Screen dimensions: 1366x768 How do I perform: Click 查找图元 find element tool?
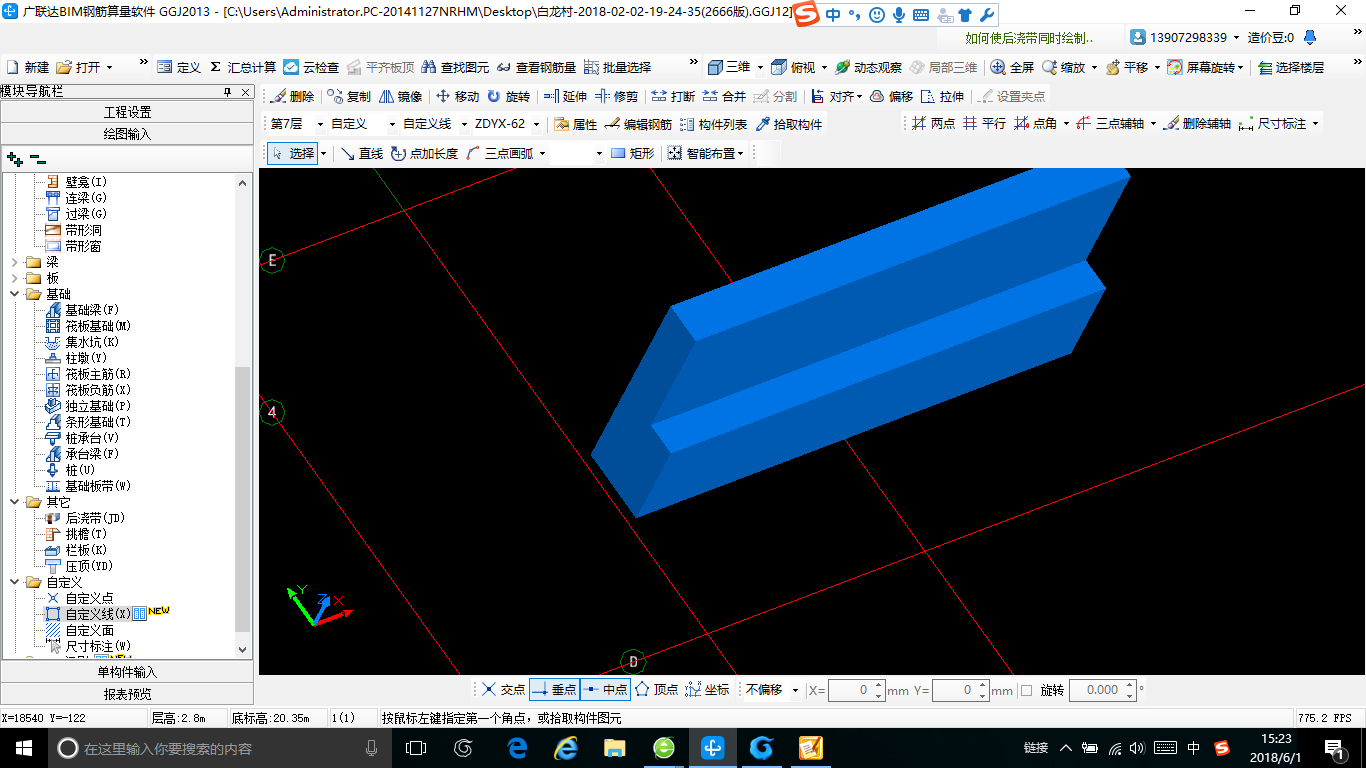click(455, 67)
